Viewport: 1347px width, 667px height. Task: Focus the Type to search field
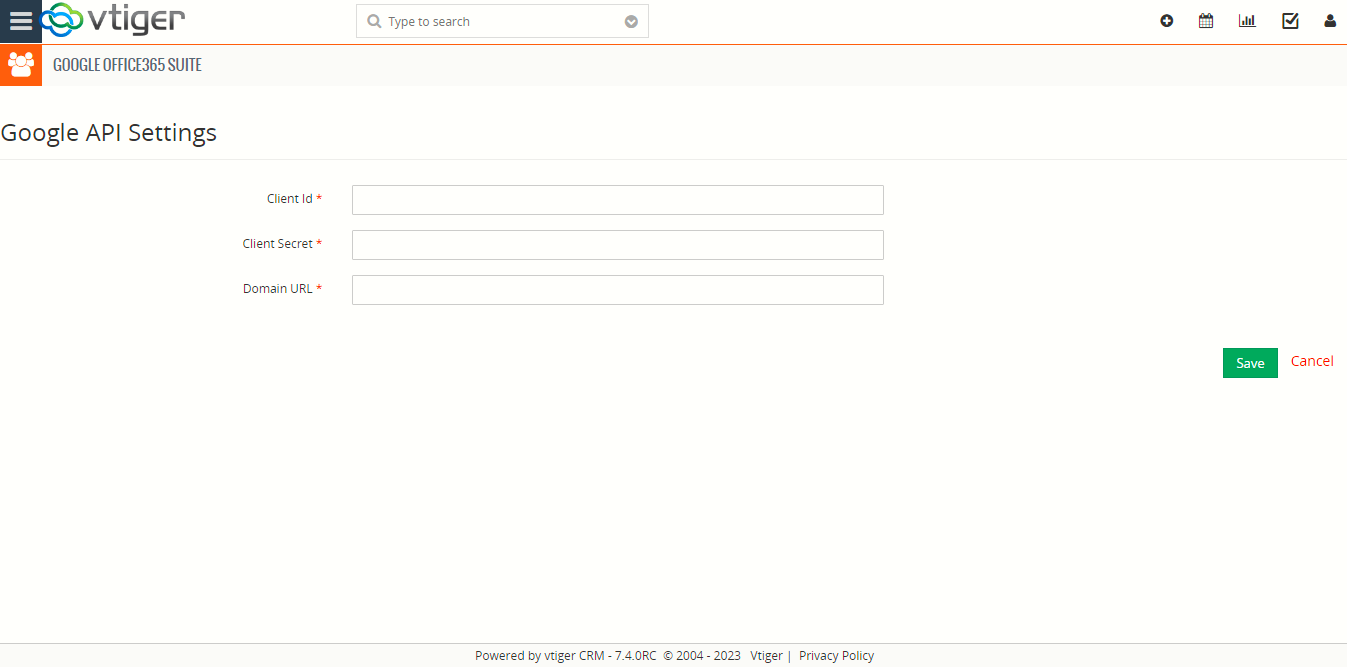pyautogui.click(x=502, y=21)
